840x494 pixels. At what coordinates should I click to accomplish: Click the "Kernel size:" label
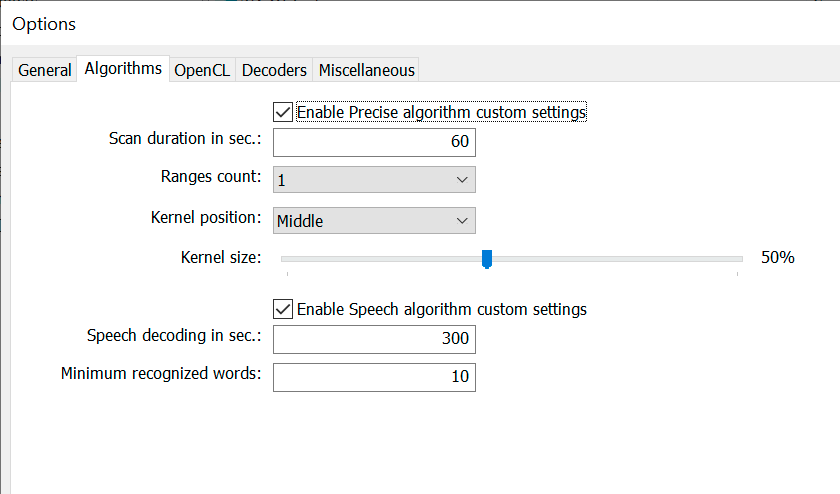(220, 258)
